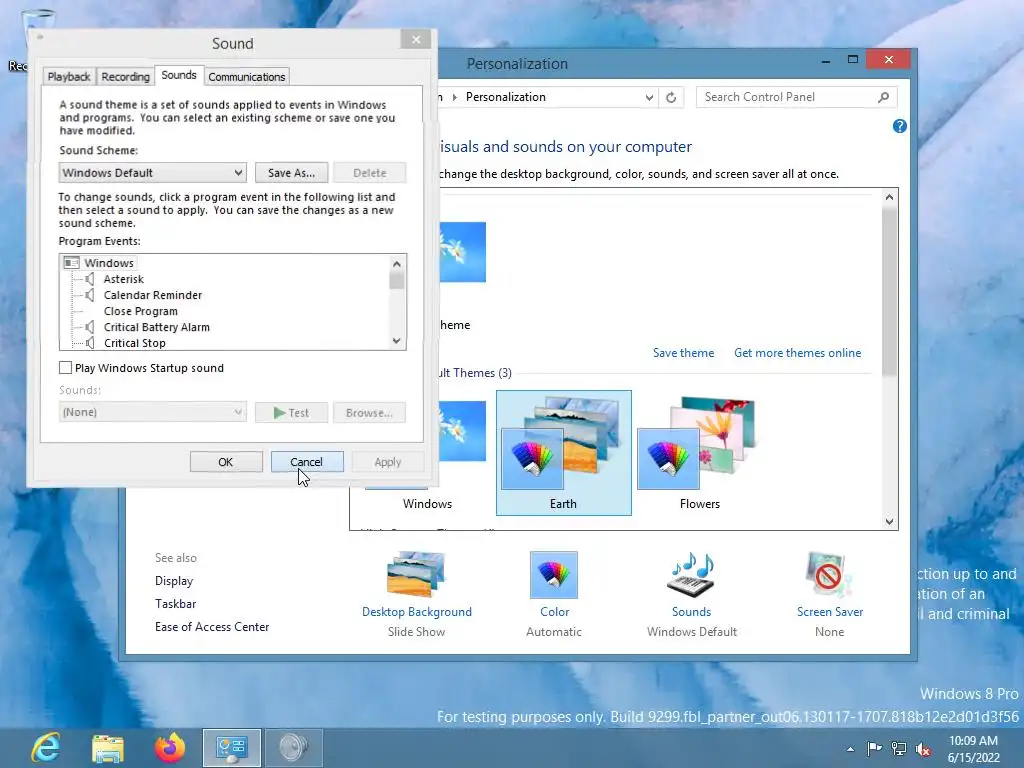1024x768 pixels.
Task: Show hidden tray icons arrow
Action: 850,749
